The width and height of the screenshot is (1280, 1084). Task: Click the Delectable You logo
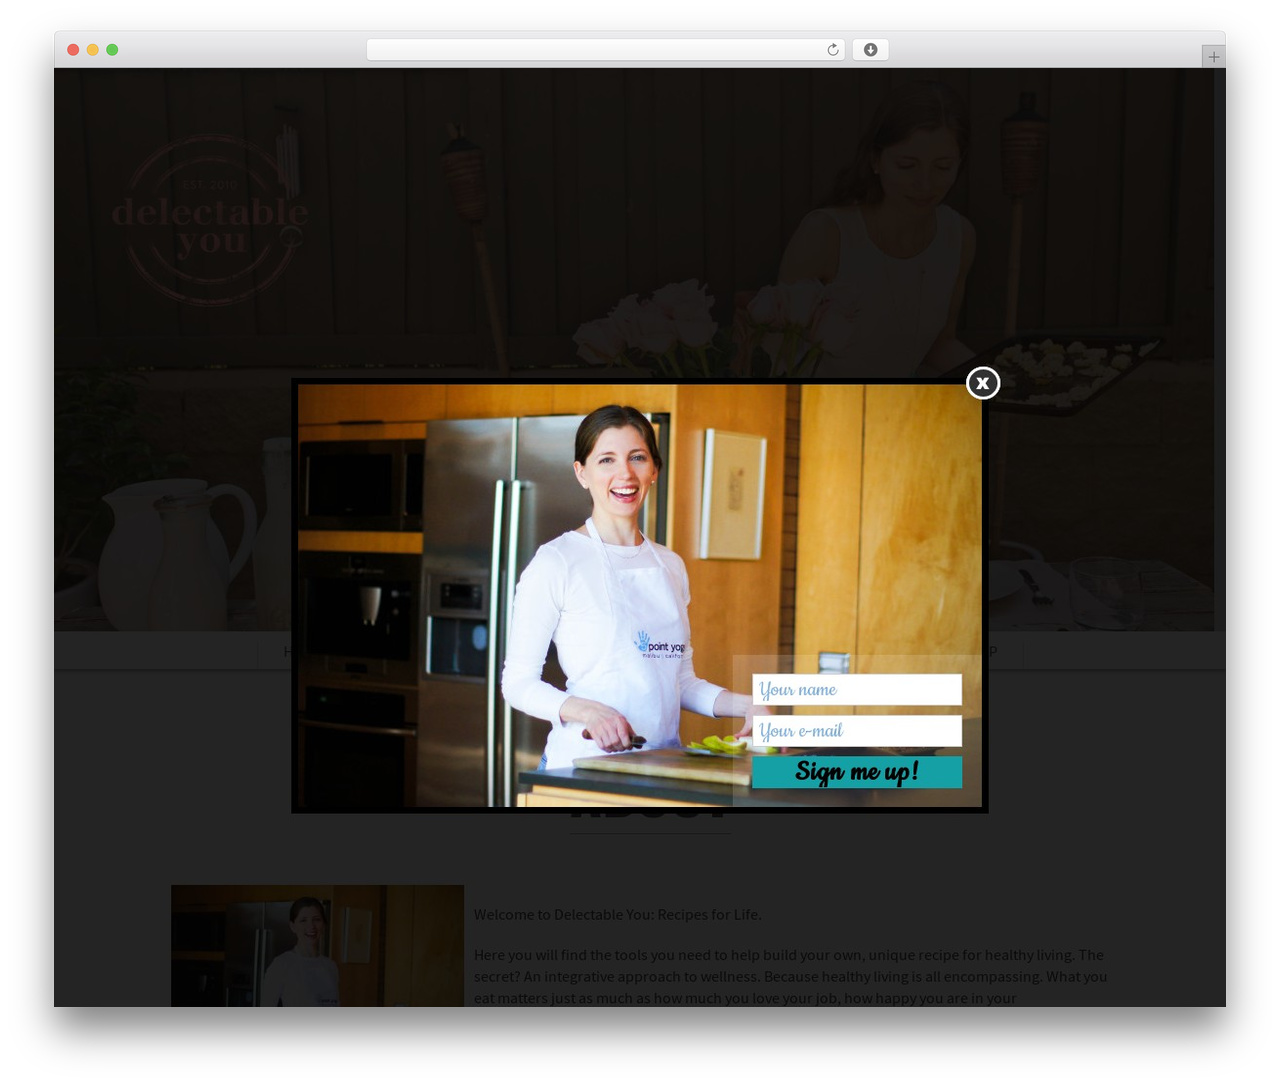[x=210, y=221]
